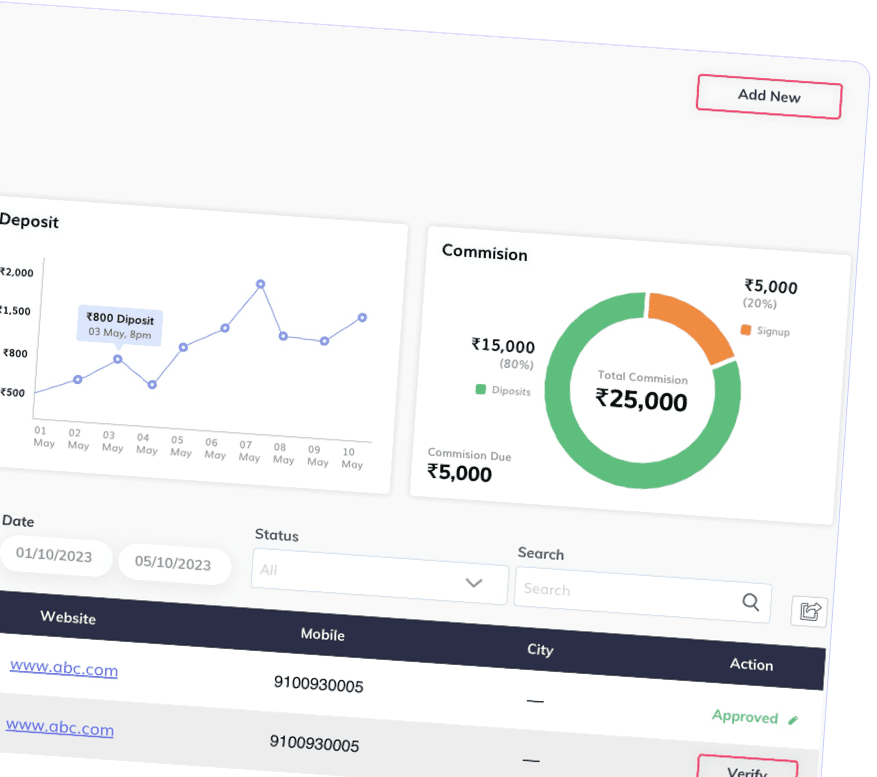The width and height of the screenshot is (877, 777).
Task: Open www.abc.com link in second row
Action: 59,727
